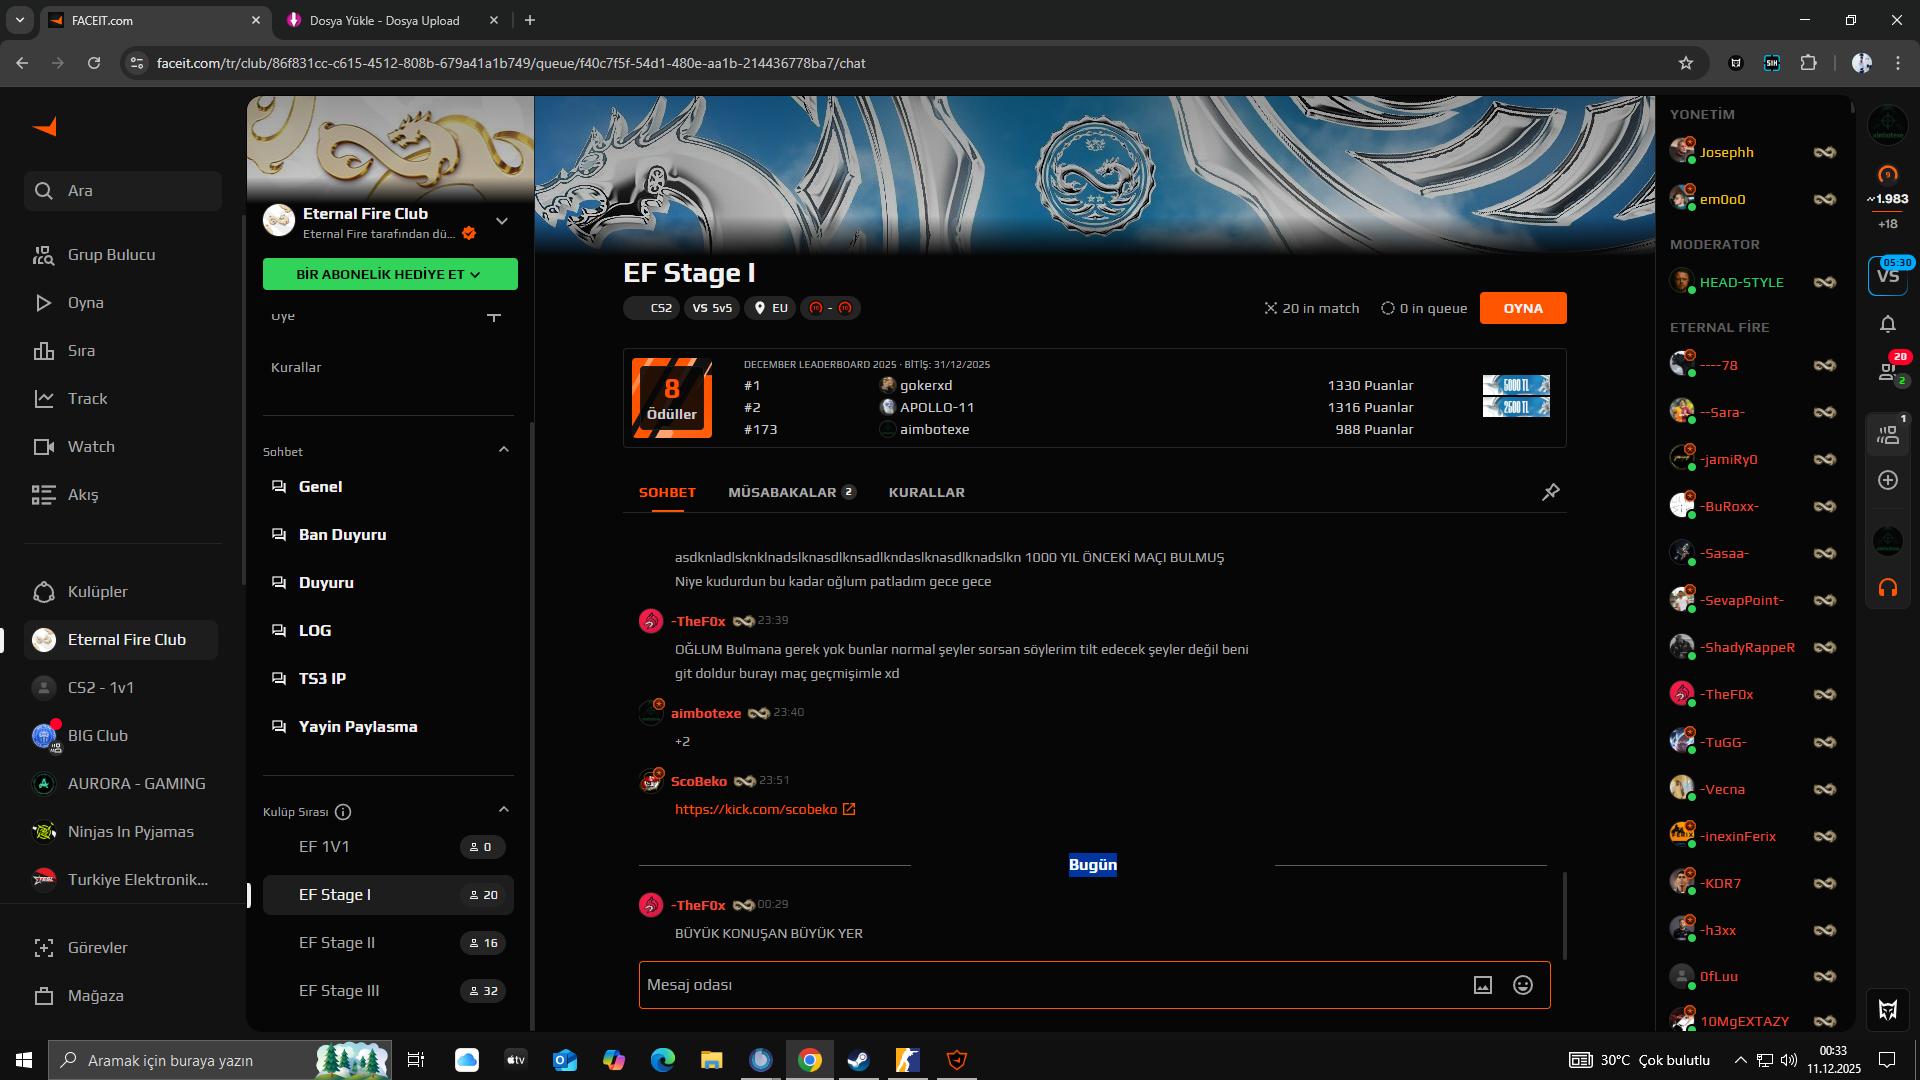Show hidden system tray icons
The width and height of the screenshot is (1920, 1080).
[x=1741, y=1060]
